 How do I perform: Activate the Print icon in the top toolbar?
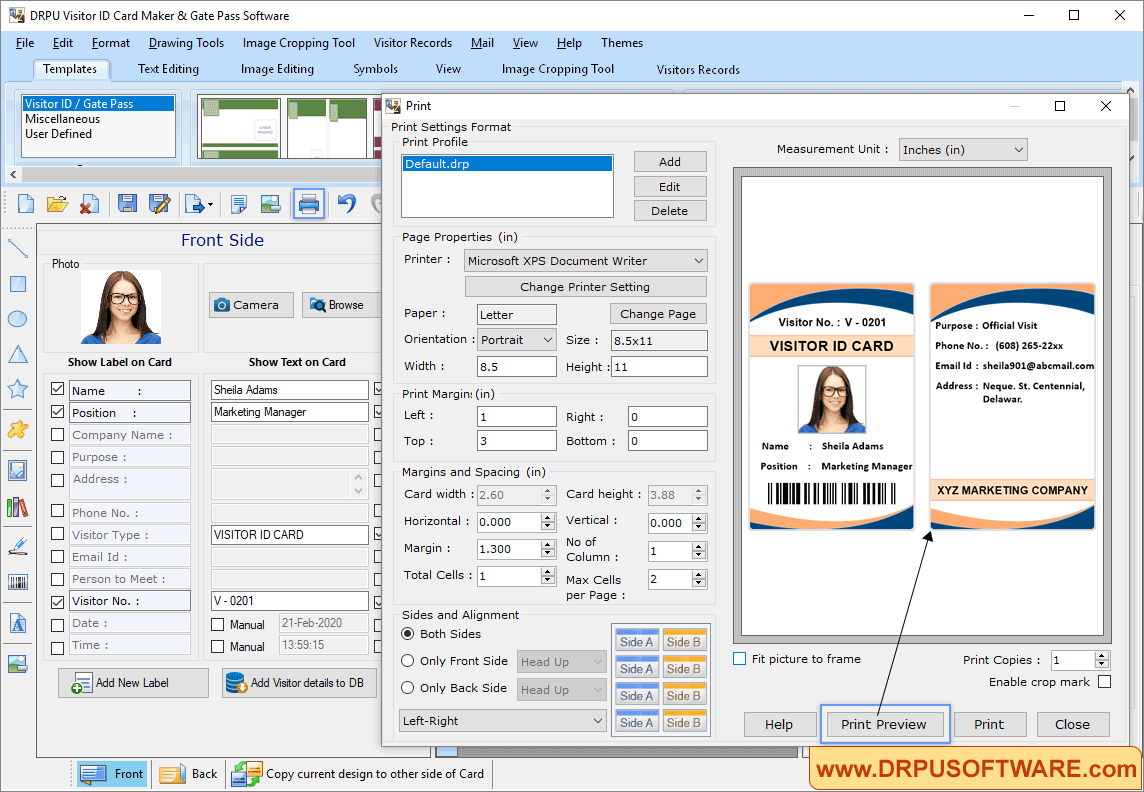[309, 203]
